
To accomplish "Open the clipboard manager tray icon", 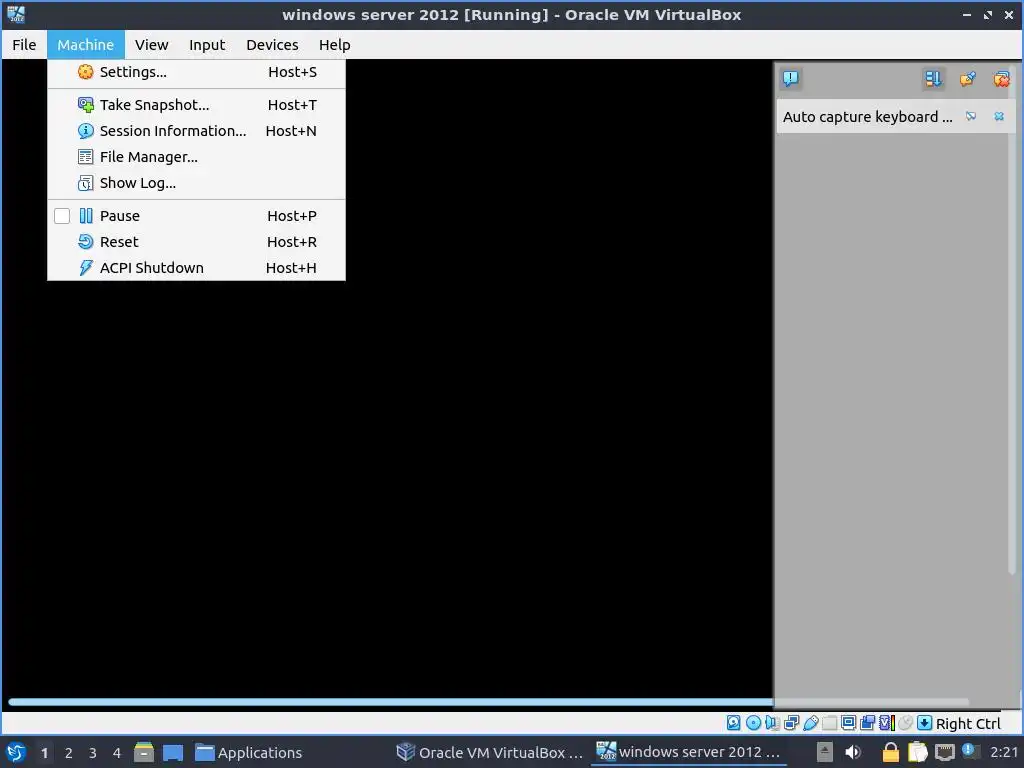I will pyautogui.click(x=918, y=752).
